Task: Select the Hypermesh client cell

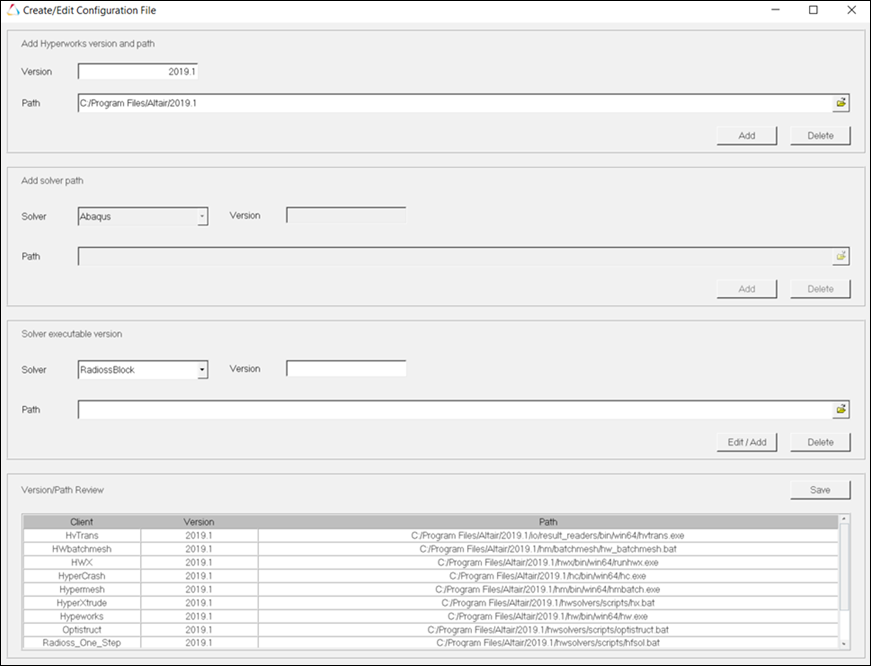Action: (x=82, y=589)
